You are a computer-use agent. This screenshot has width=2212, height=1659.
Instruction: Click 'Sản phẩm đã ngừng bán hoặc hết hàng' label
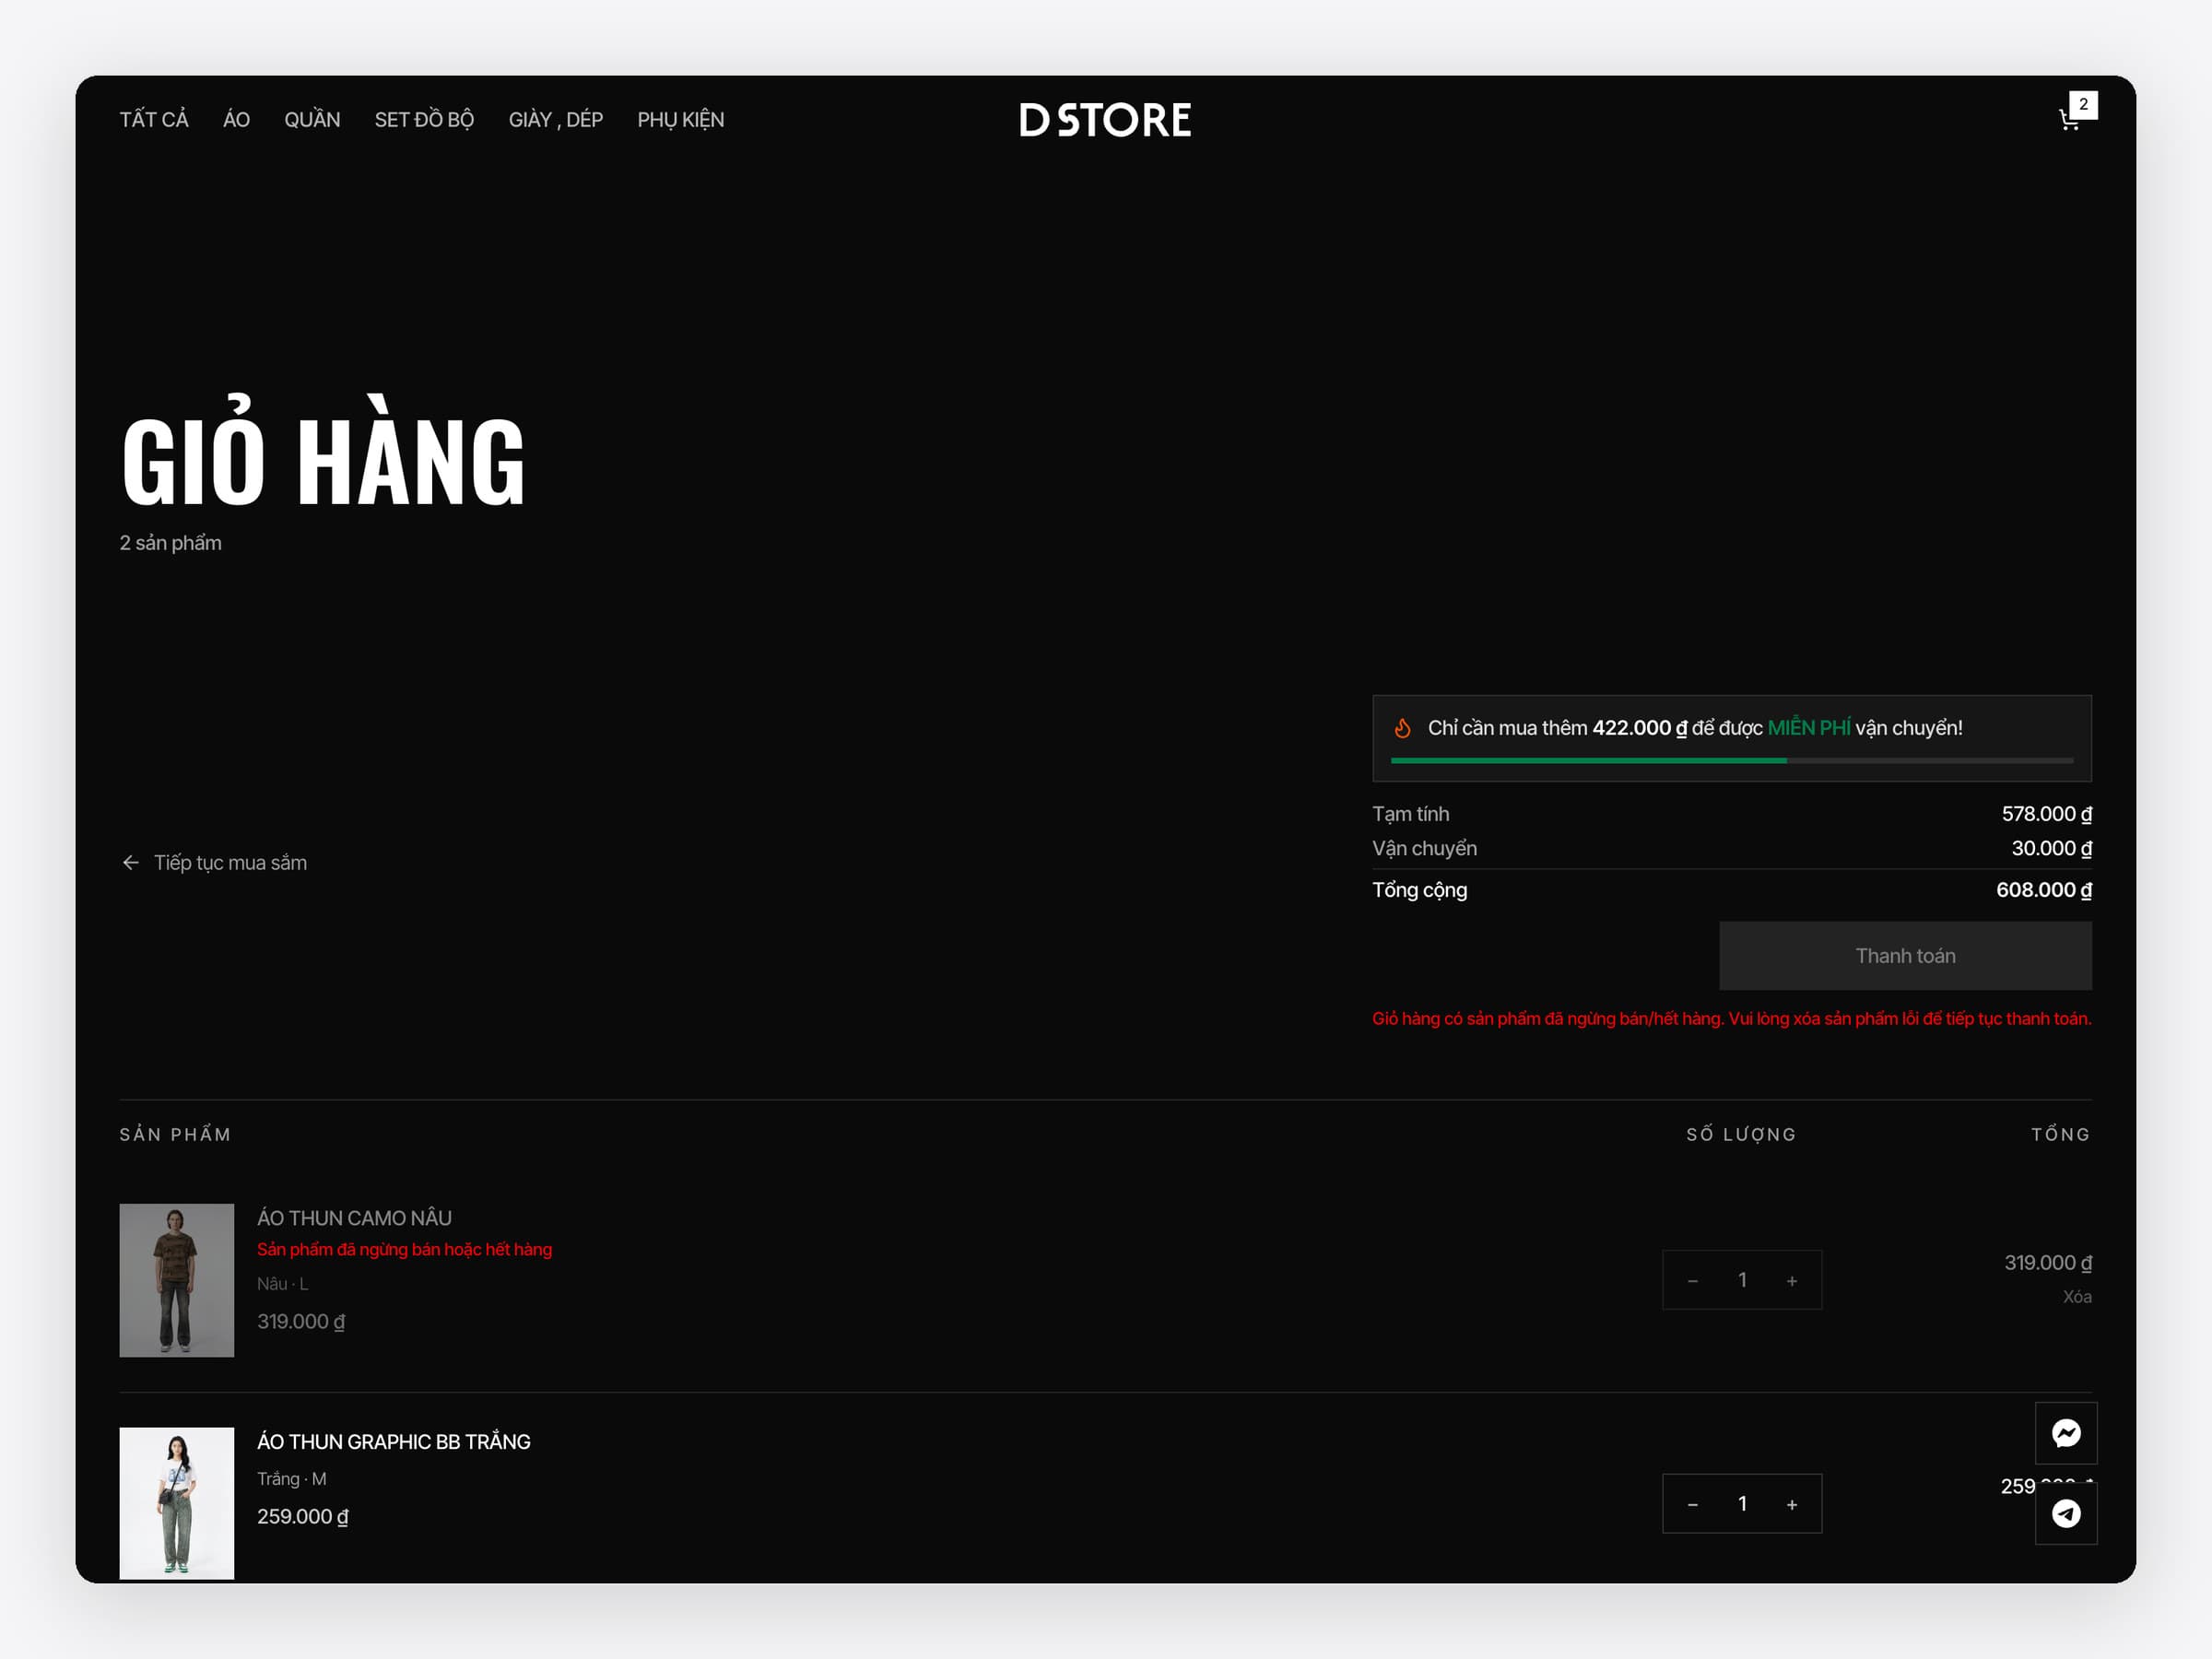pos(404,1249)
